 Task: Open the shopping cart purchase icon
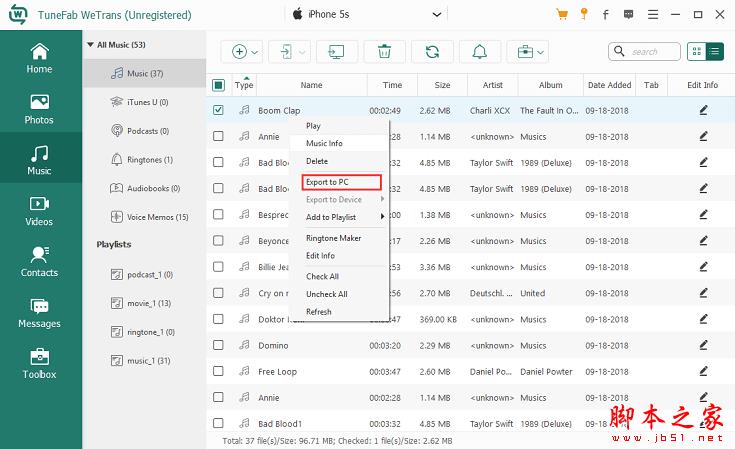coord(561,14)
